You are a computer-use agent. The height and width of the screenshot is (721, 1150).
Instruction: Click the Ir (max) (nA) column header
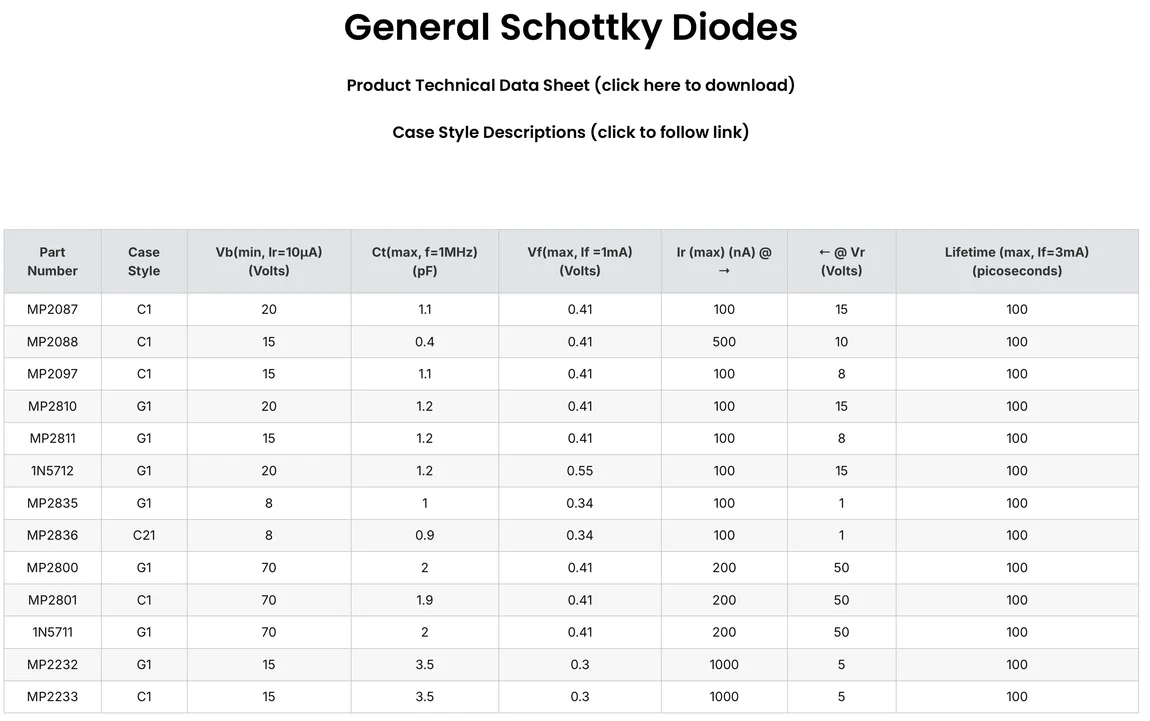[724, 261]
